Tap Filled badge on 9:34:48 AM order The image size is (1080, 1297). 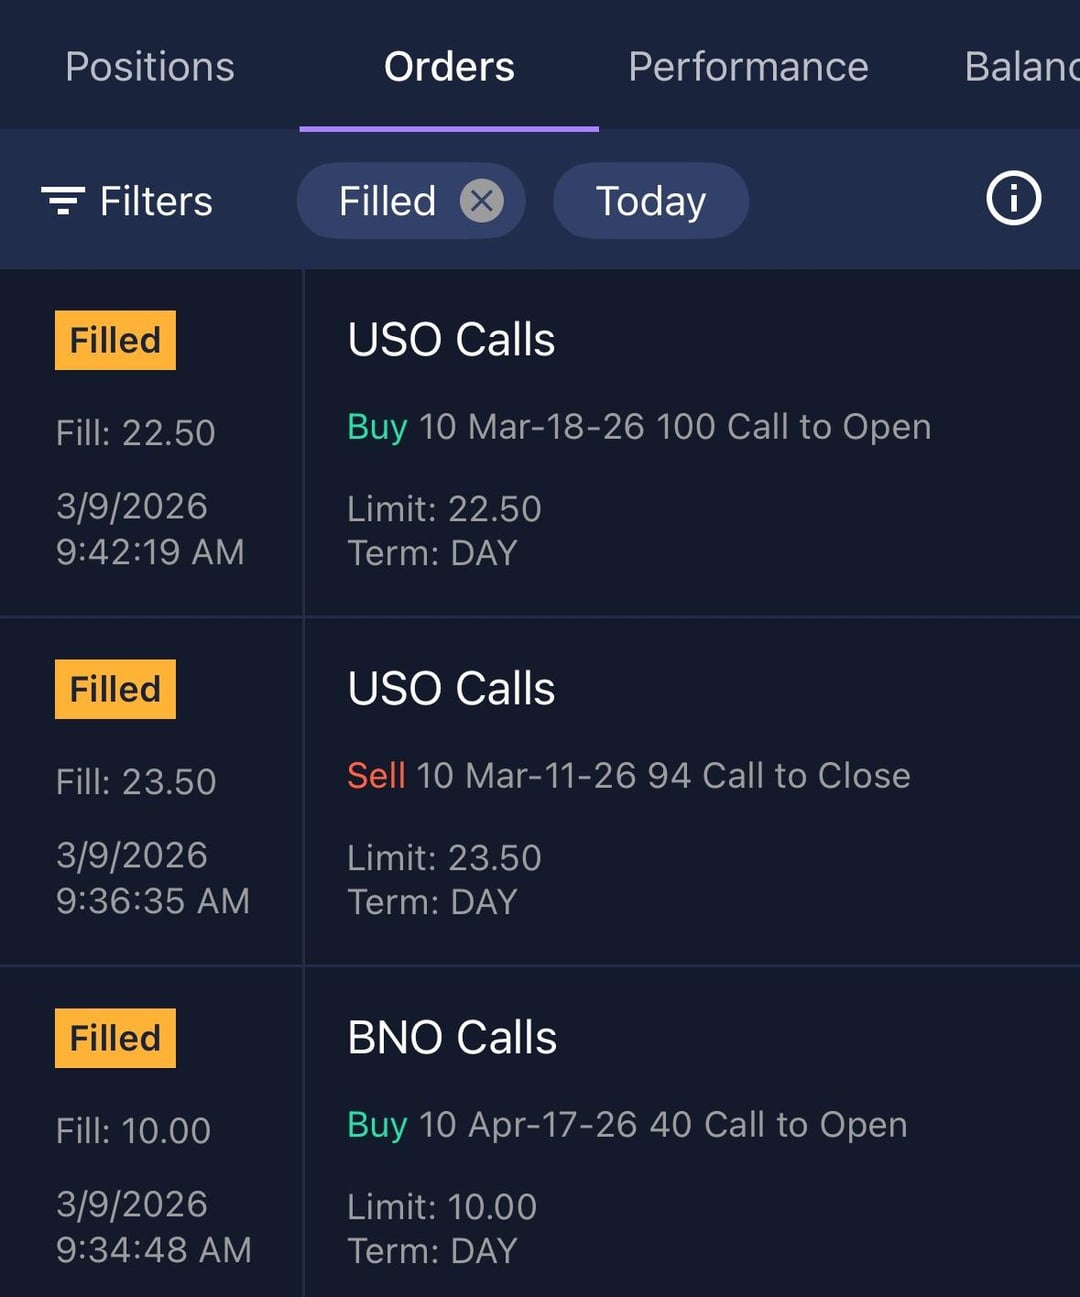point(115,1038)
